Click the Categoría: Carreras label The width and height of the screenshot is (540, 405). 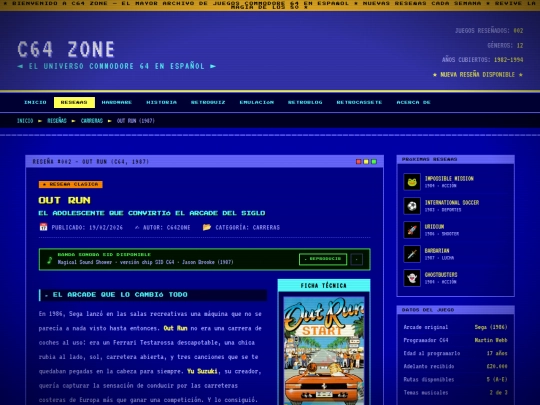[x=248, y=227]
